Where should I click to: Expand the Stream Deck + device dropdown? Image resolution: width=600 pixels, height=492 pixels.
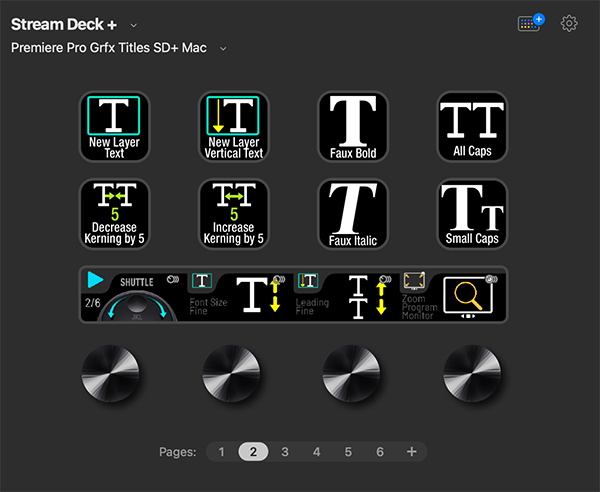[x=134, y=25]
